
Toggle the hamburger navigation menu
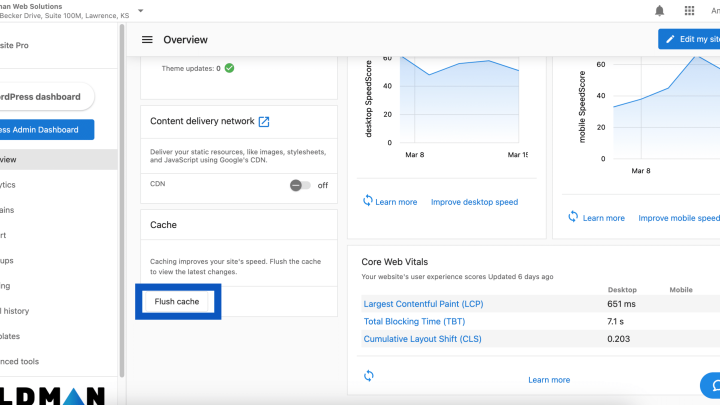pos(147,39)
